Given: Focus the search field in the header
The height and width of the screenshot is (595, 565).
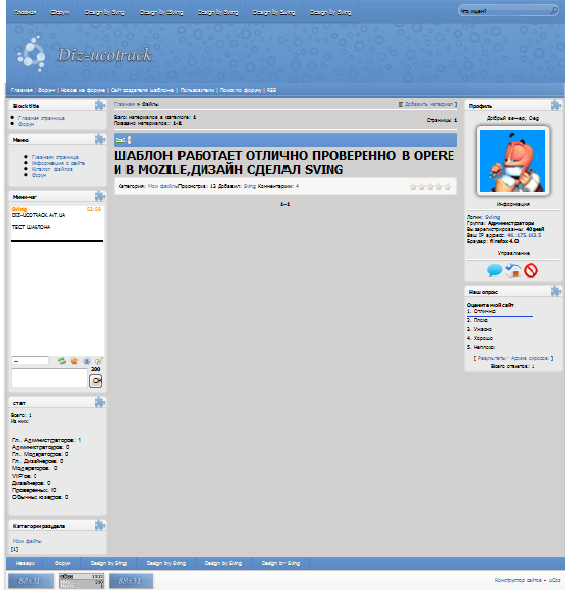Looking at the screenshot, I should tap(505, 11).
